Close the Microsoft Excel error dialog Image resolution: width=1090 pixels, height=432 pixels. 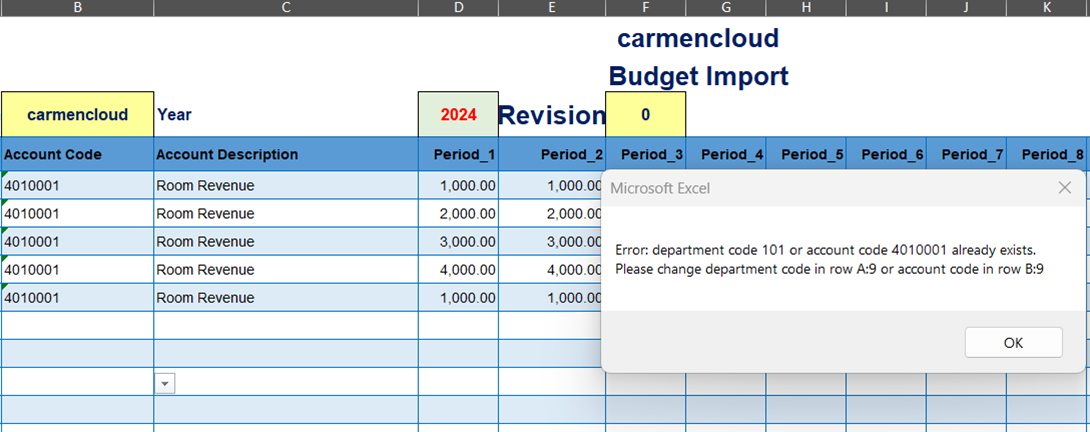pyautogui.click(x=1065, y=188)
